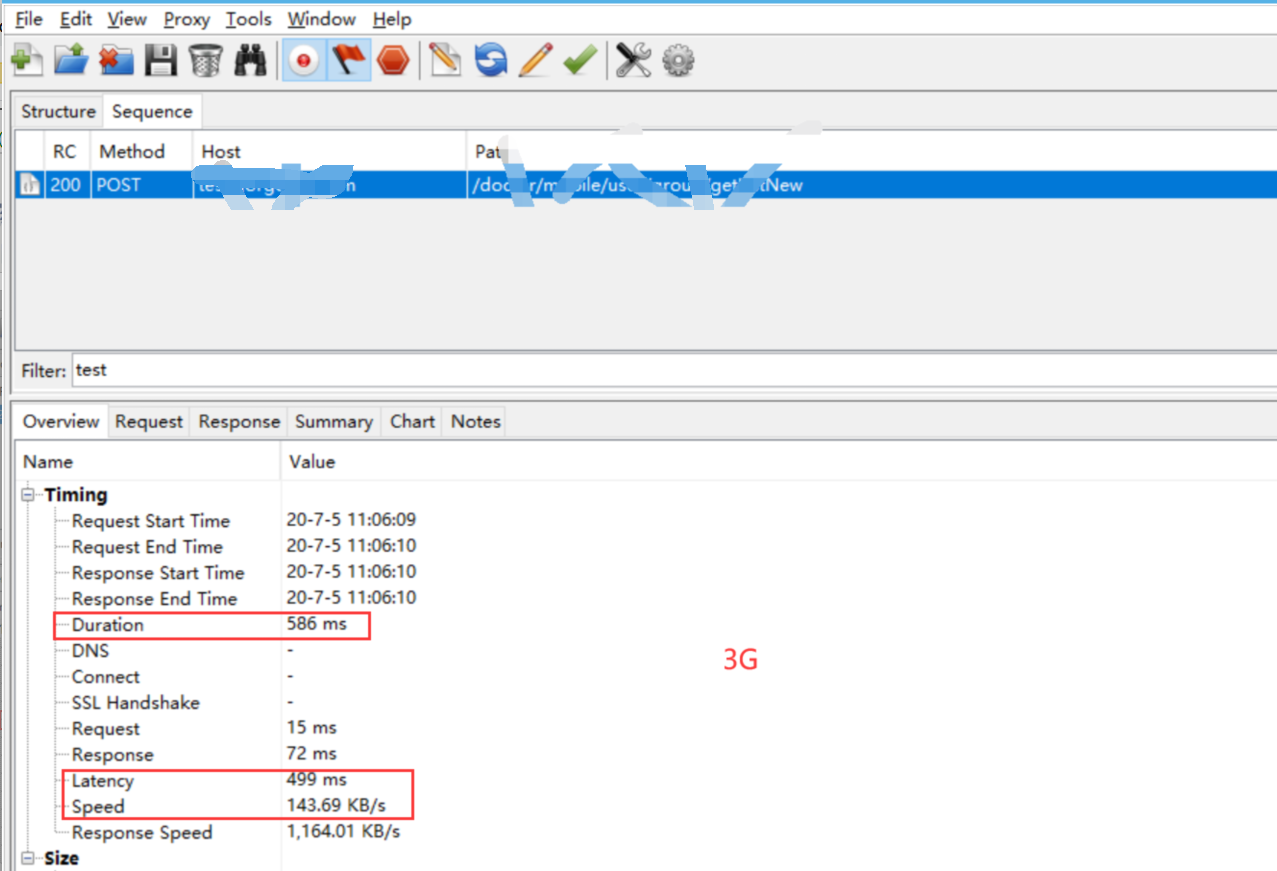Viewport: 1277px width, 871px height.
Task: Open the View menu
Action: click(x=127, y=19)
